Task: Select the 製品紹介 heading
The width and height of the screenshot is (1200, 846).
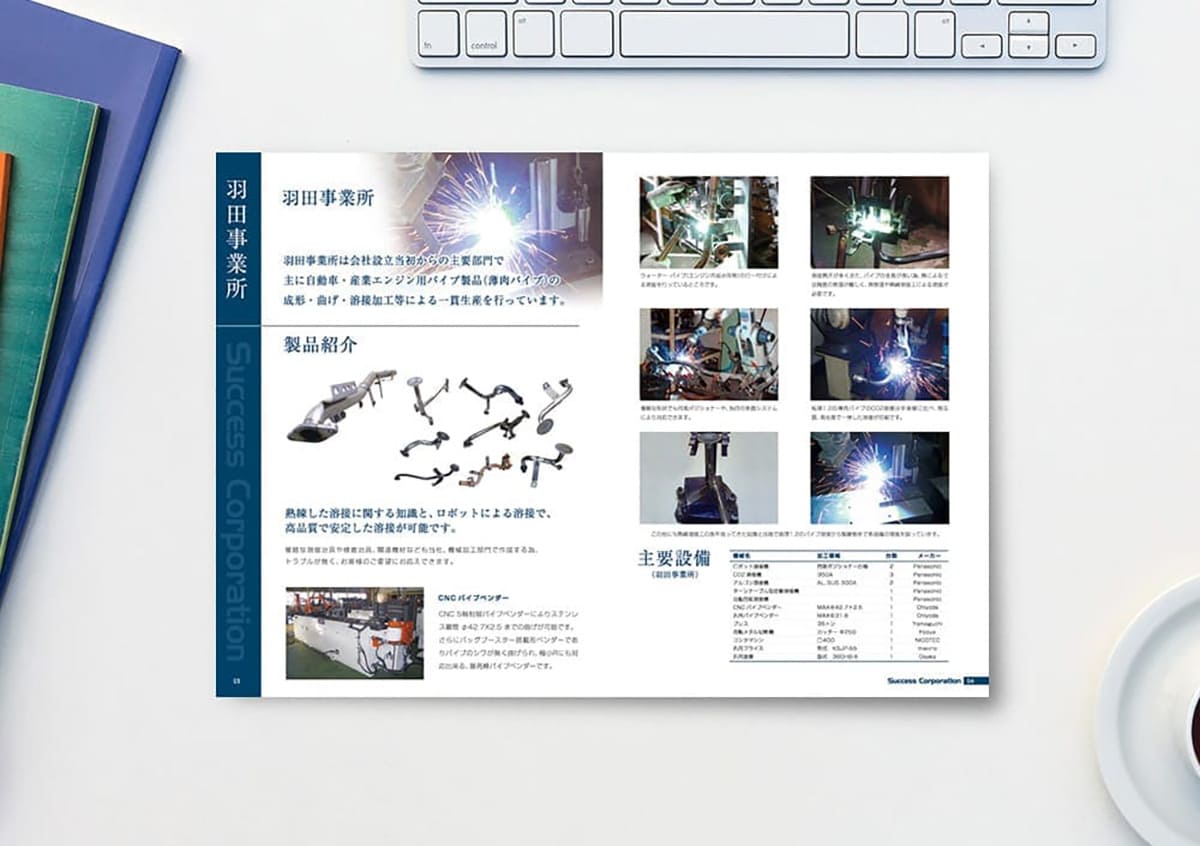Action: [x=320, y=346]
